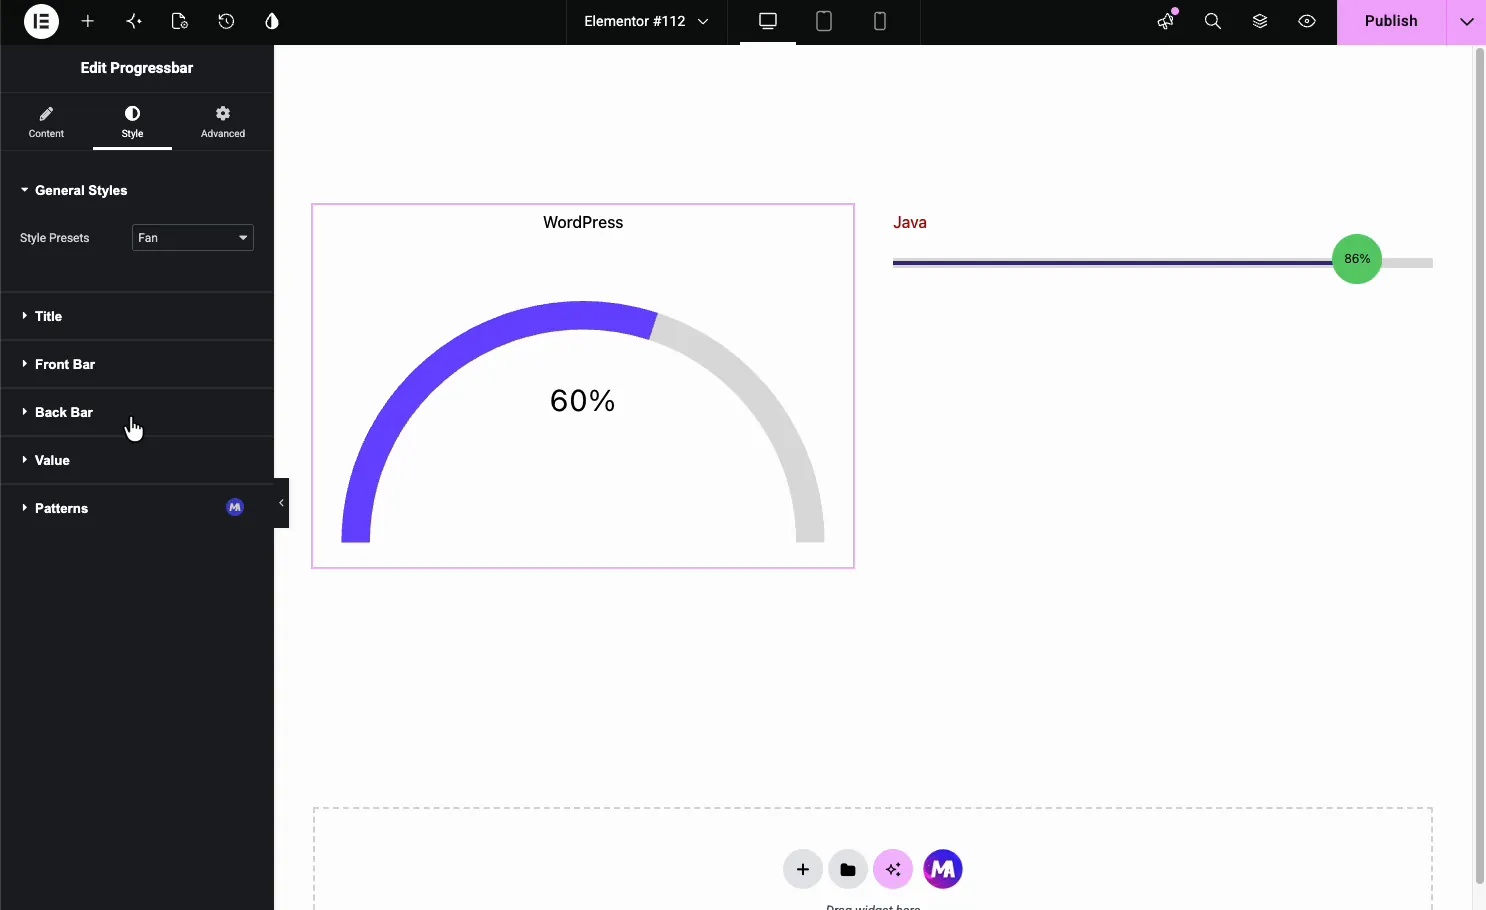Open the template library folder button

coord(848,869)
